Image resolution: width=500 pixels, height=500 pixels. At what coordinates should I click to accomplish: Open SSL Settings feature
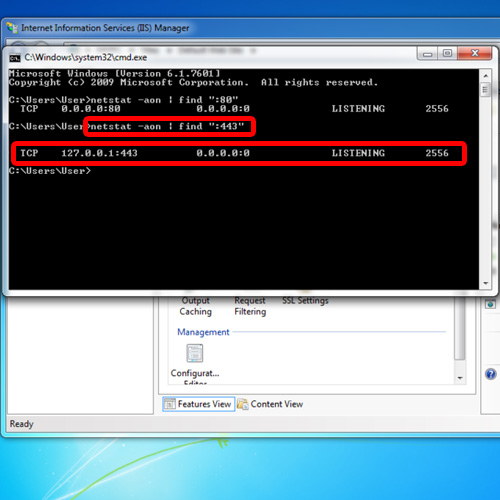coord(305,301)
